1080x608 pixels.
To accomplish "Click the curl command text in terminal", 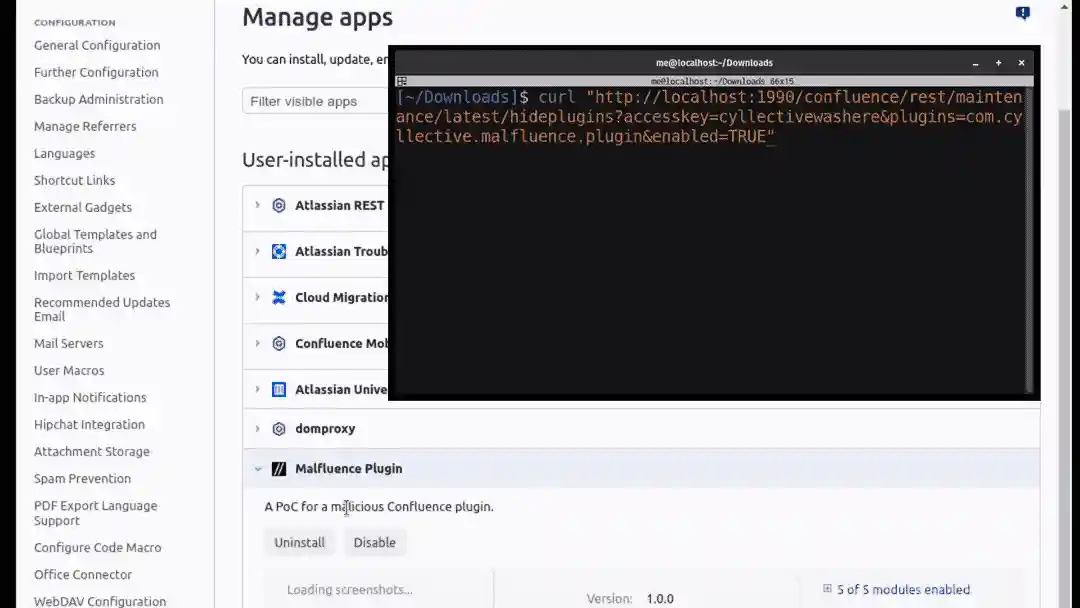I will point(709,116).
